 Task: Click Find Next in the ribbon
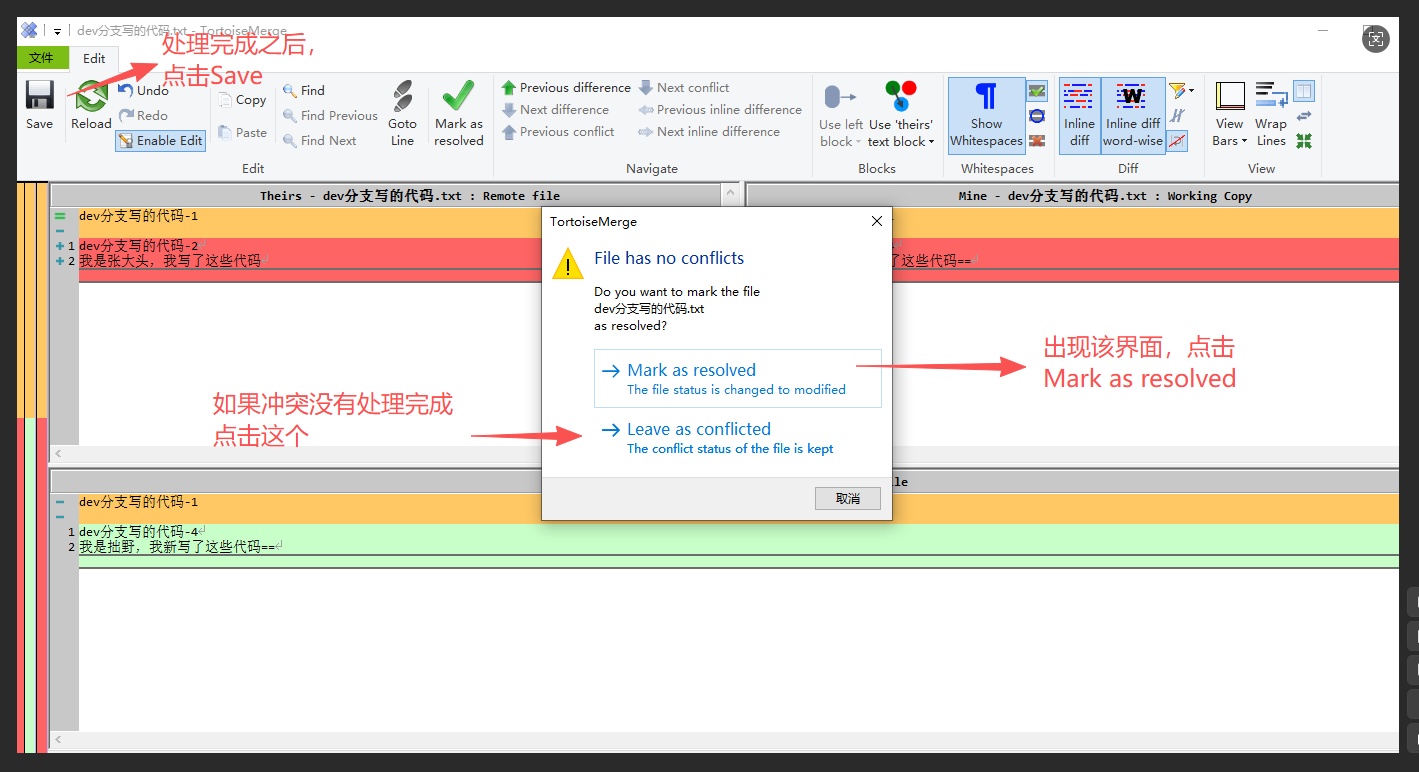(x=320, y=140)
